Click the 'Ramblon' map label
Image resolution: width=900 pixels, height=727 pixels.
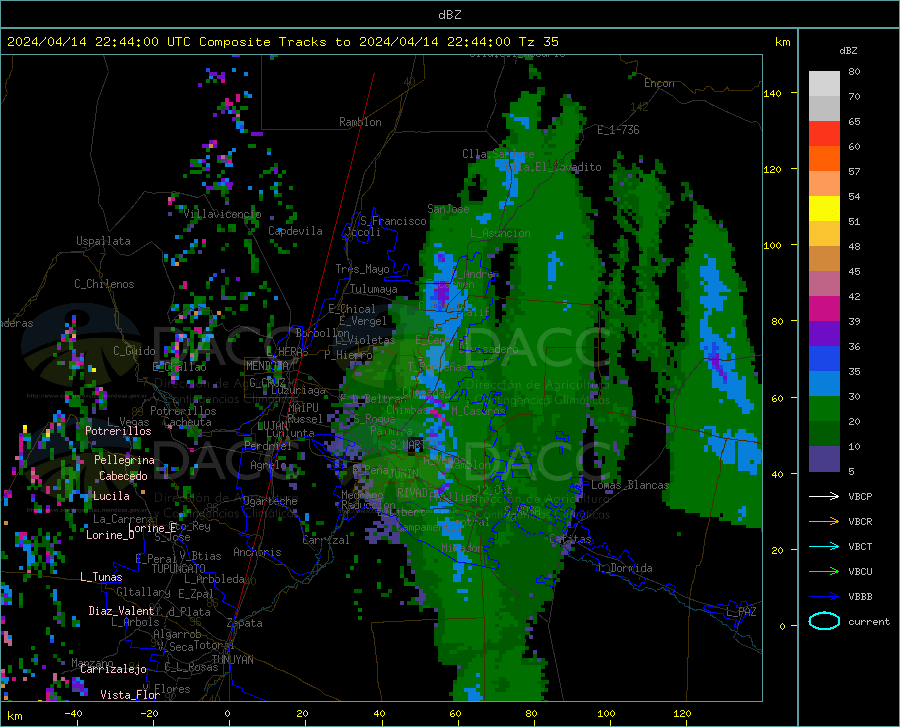pyautogui.click(x=360, y=122)
